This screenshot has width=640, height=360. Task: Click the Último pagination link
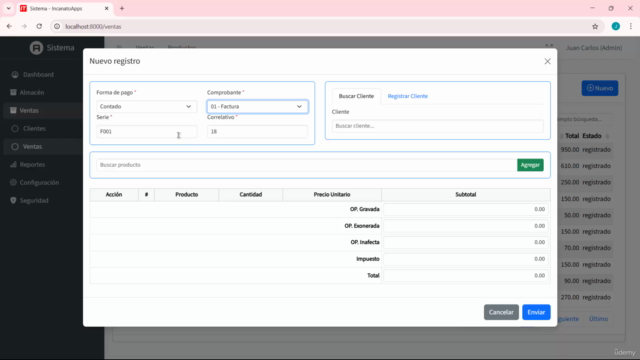coord(598,319)
